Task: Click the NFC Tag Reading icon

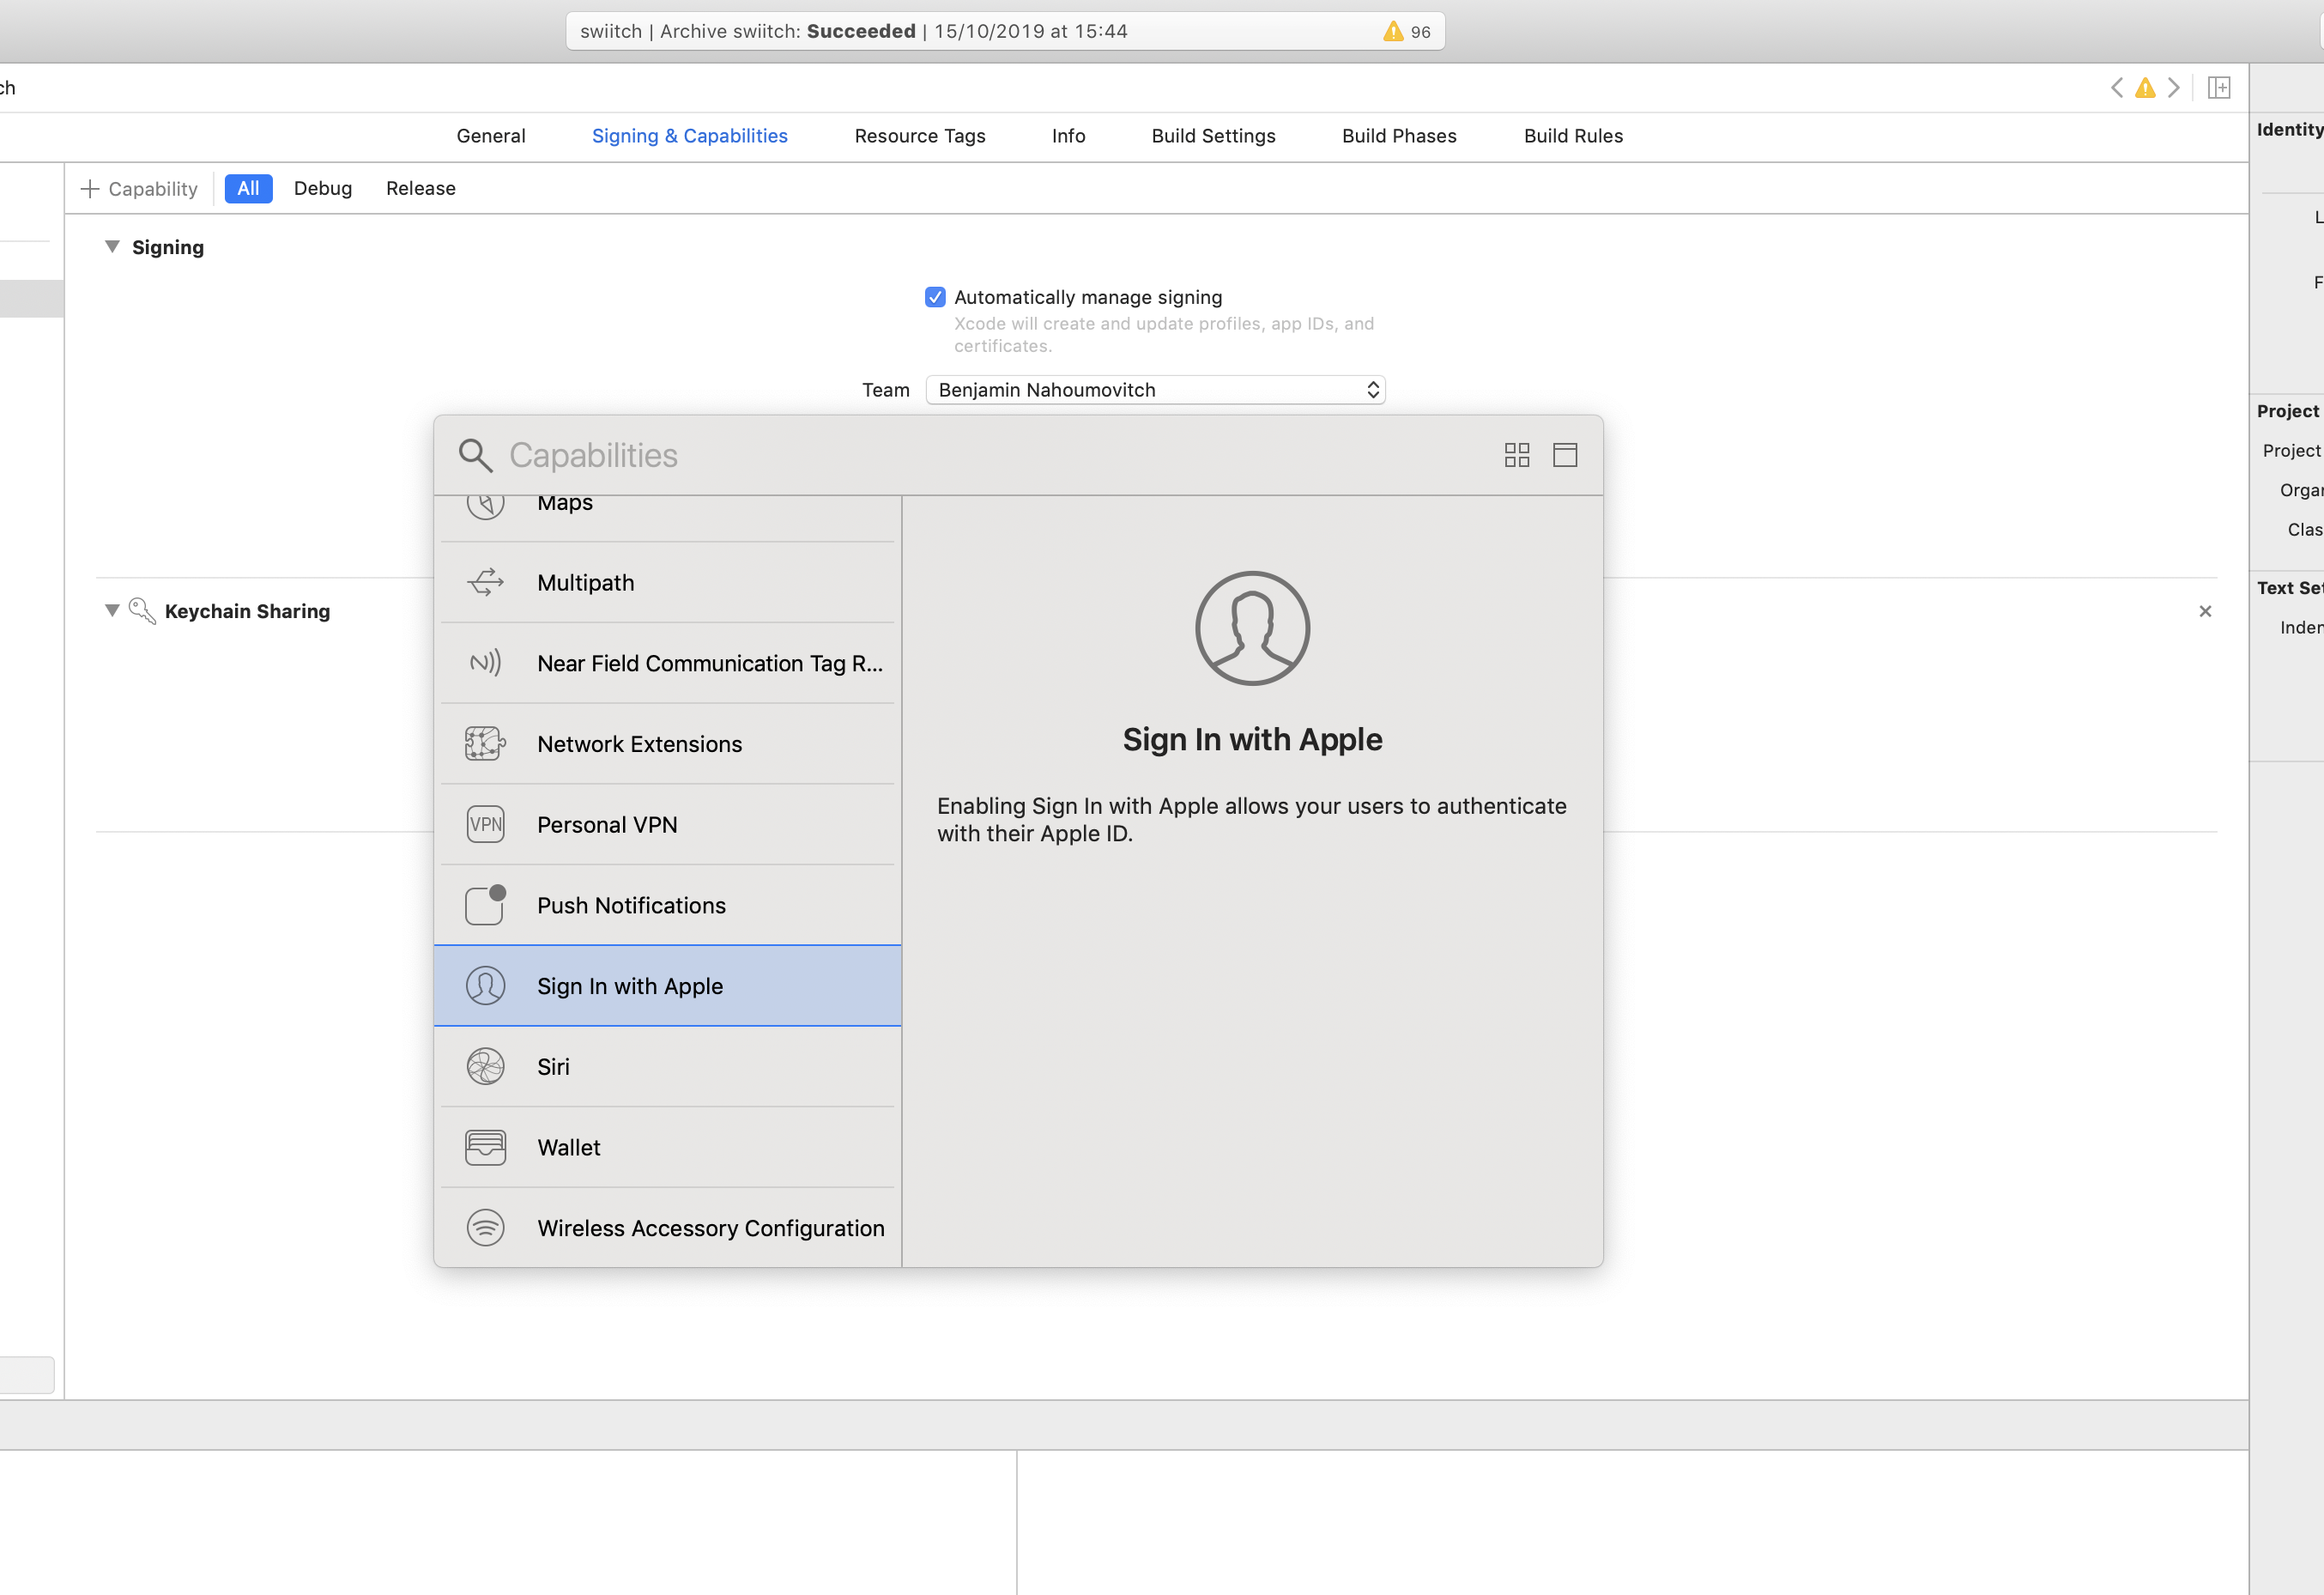Action: tap(485, 663)
